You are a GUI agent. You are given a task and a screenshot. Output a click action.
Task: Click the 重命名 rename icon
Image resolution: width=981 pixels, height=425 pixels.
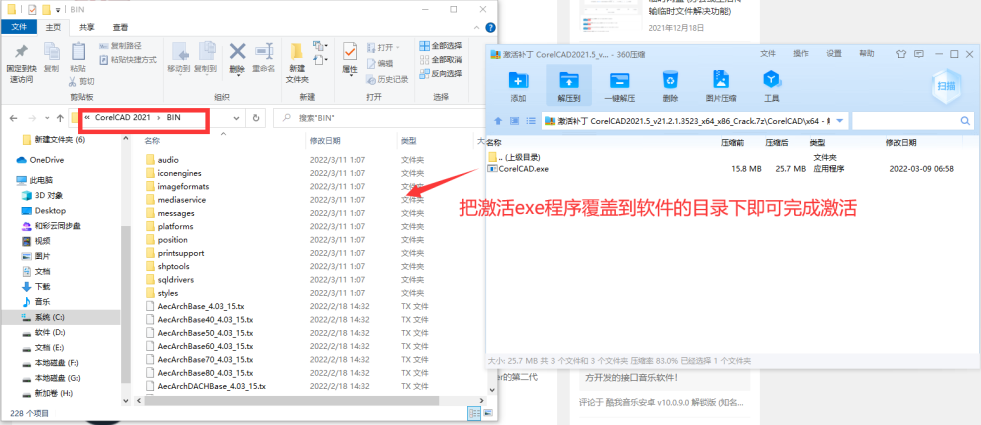pyautogui.click(x=264, y=51)
